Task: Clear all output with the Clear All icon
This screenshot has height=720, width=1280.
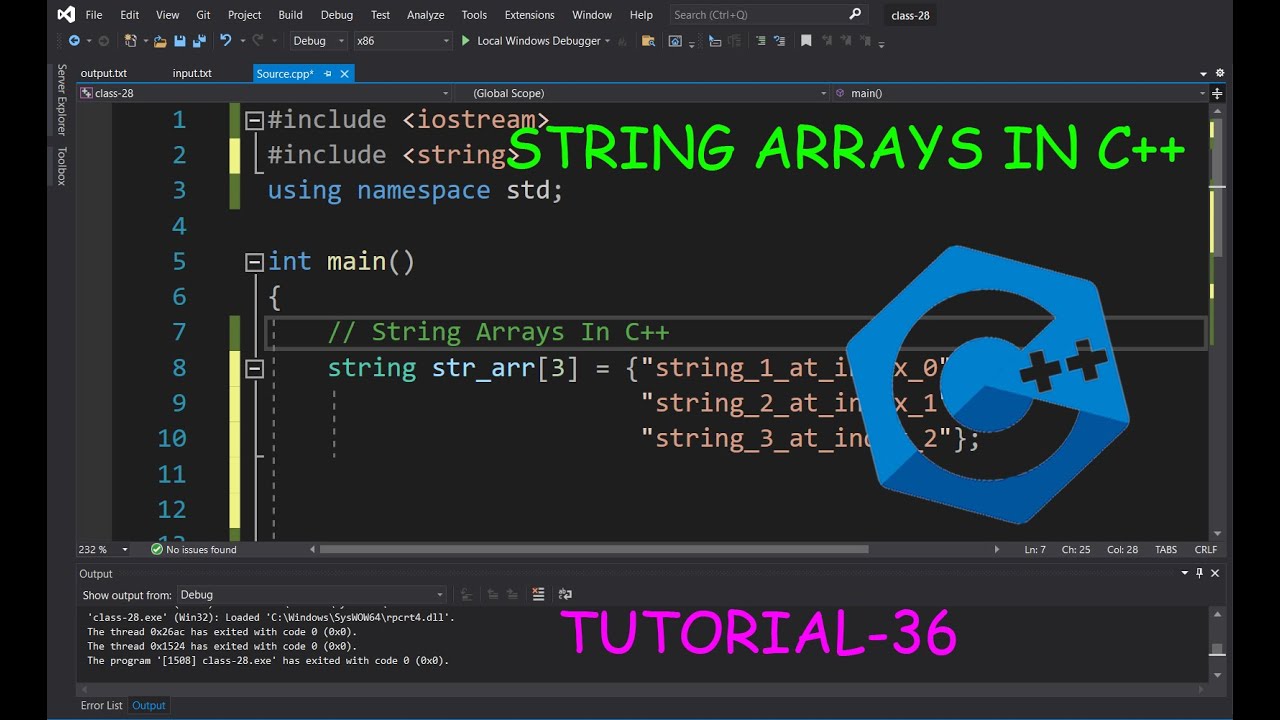Action: point(539,594)
